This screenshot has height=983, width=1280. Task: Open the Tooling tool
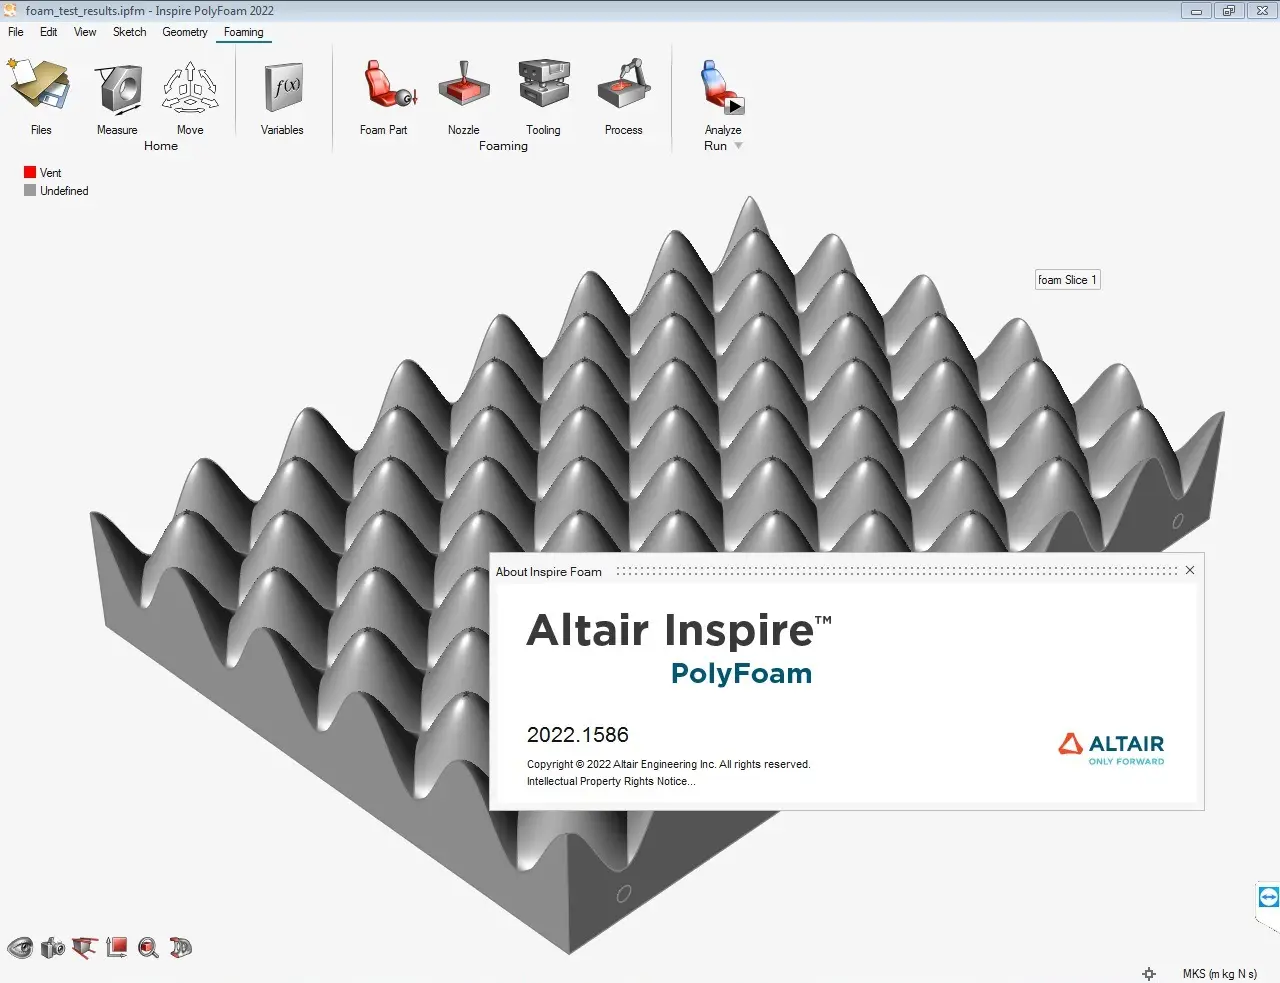tap(543, 84)
